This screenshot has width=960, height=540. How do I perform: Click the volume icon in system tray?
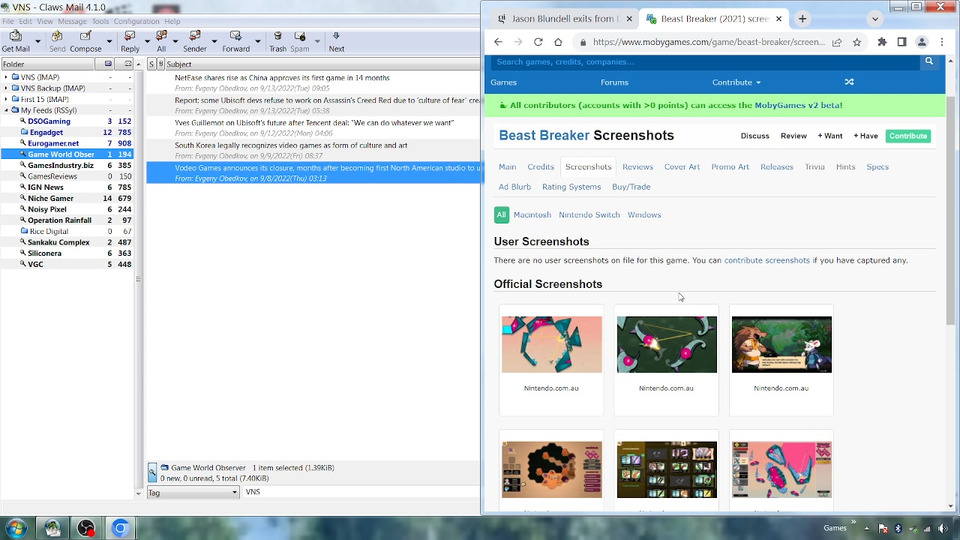click(x=943, y=528)
